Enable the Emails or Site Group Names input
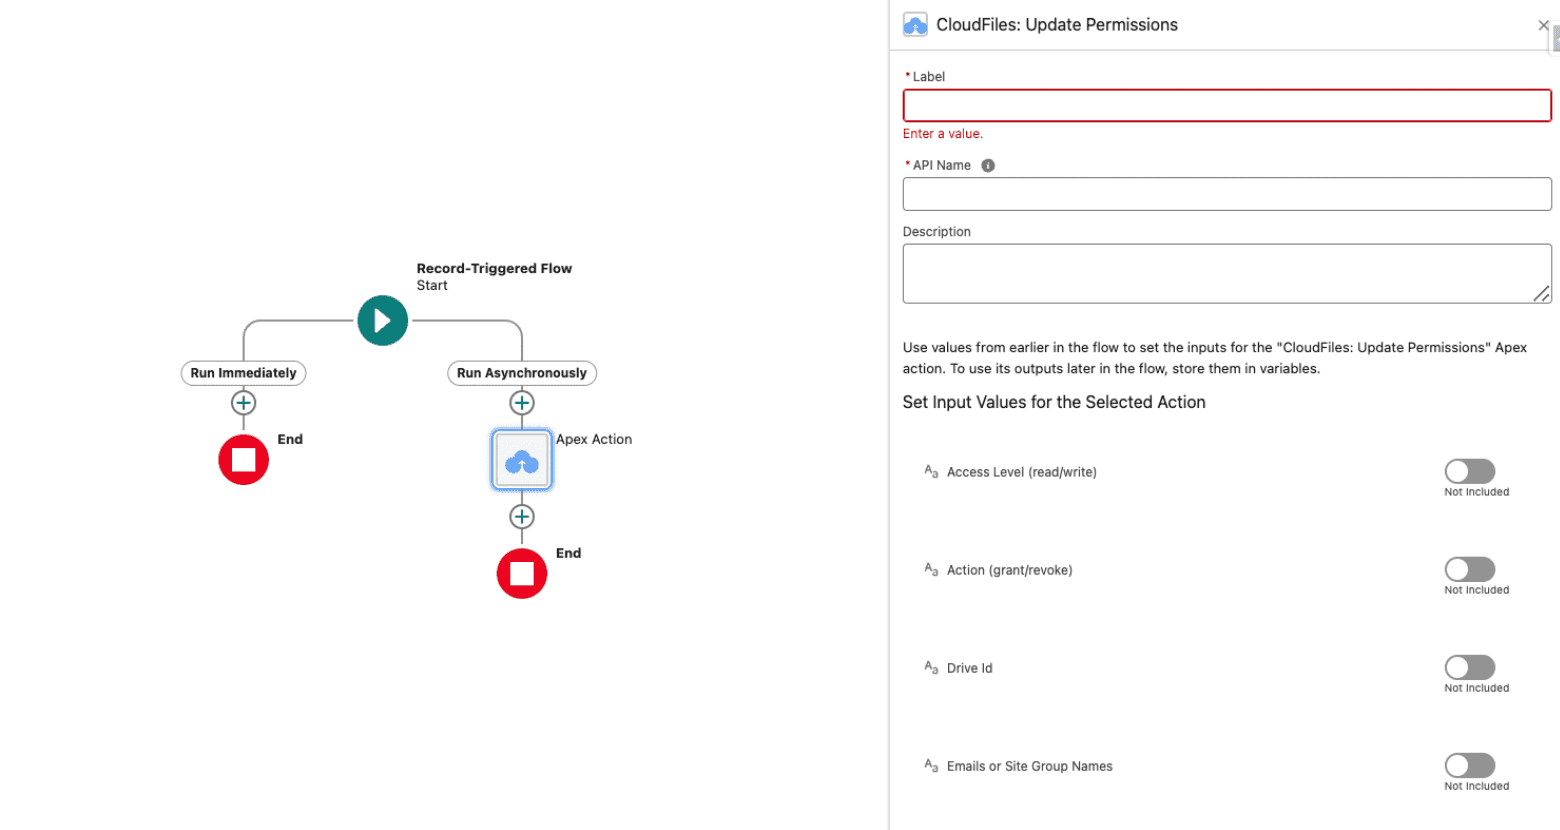1560x830 pixels. click(1469, 765)
